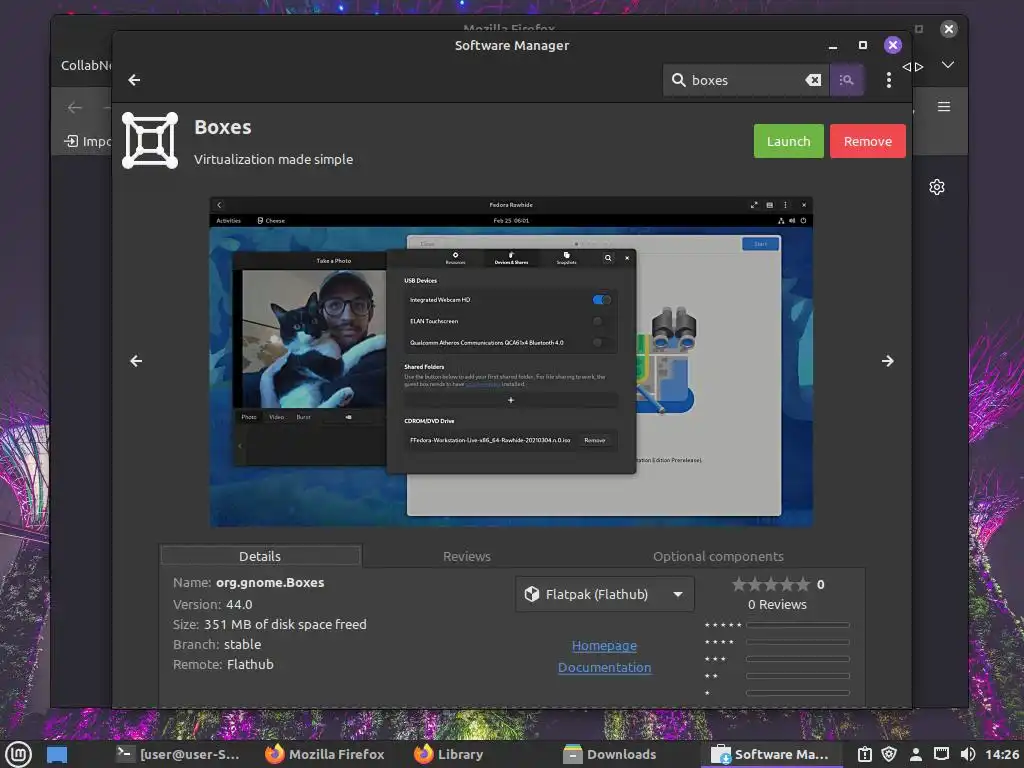This screenshot has height=768, width=1024.
Task: Switch to the terminal taskbar window
Action: (178, 754)
